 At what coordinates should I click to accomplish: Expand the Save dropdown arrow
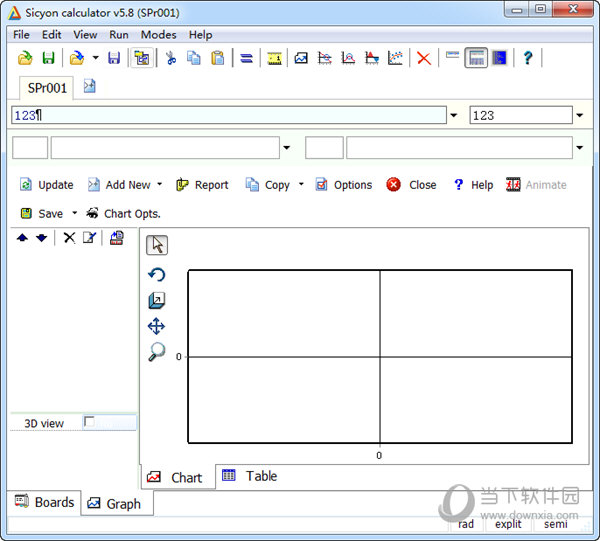75,213
